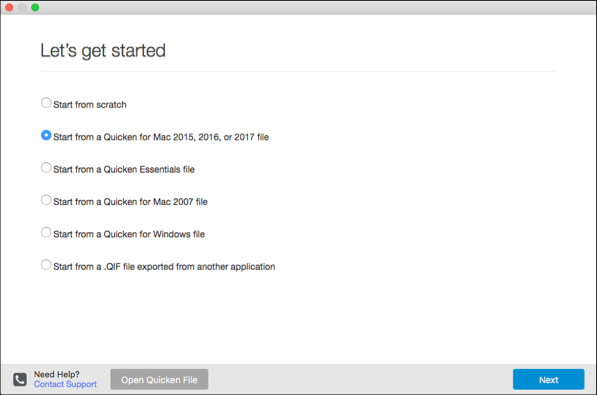The height and width of the screenshot is (395, 597).
Task: Click the green zoom window button
Action: pyautogui.click(x=35, y=7)
